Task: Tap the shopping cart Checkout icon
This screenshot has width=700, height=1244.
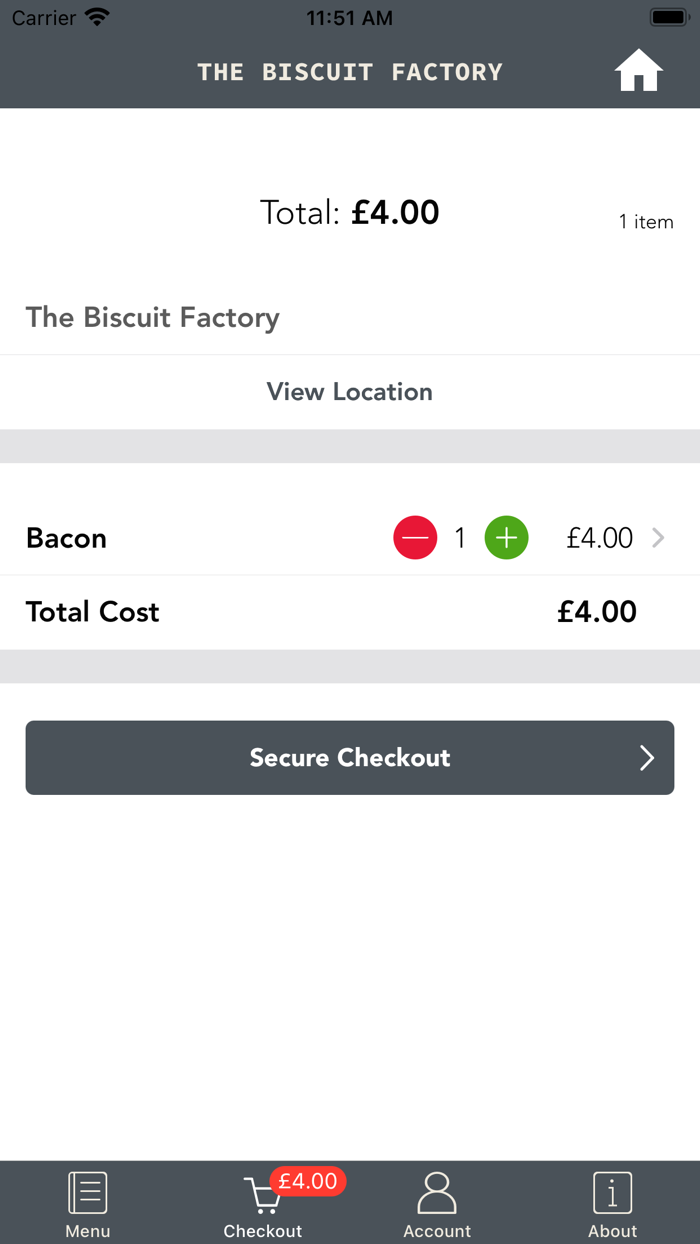Action: pos(262,1193)
